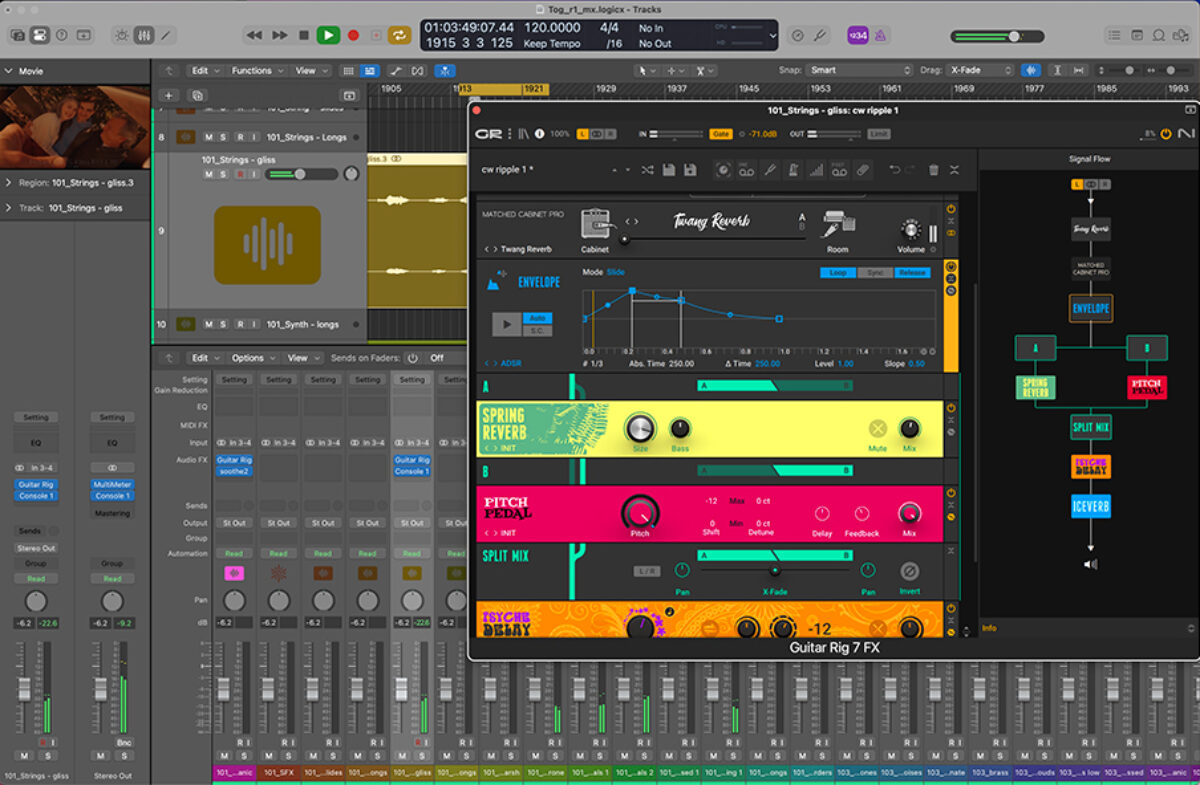Open the Mixer Edit menu

point(204,358)
